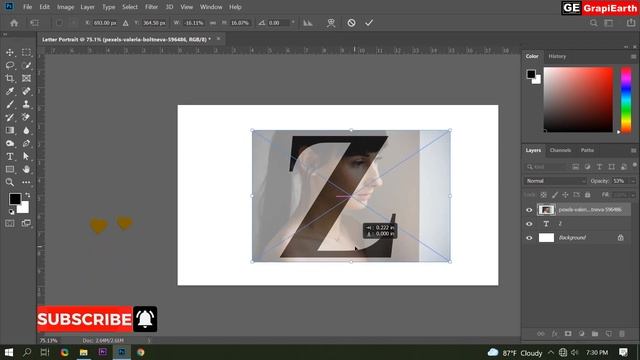Select the Eyedropper tool

point(10,91)
